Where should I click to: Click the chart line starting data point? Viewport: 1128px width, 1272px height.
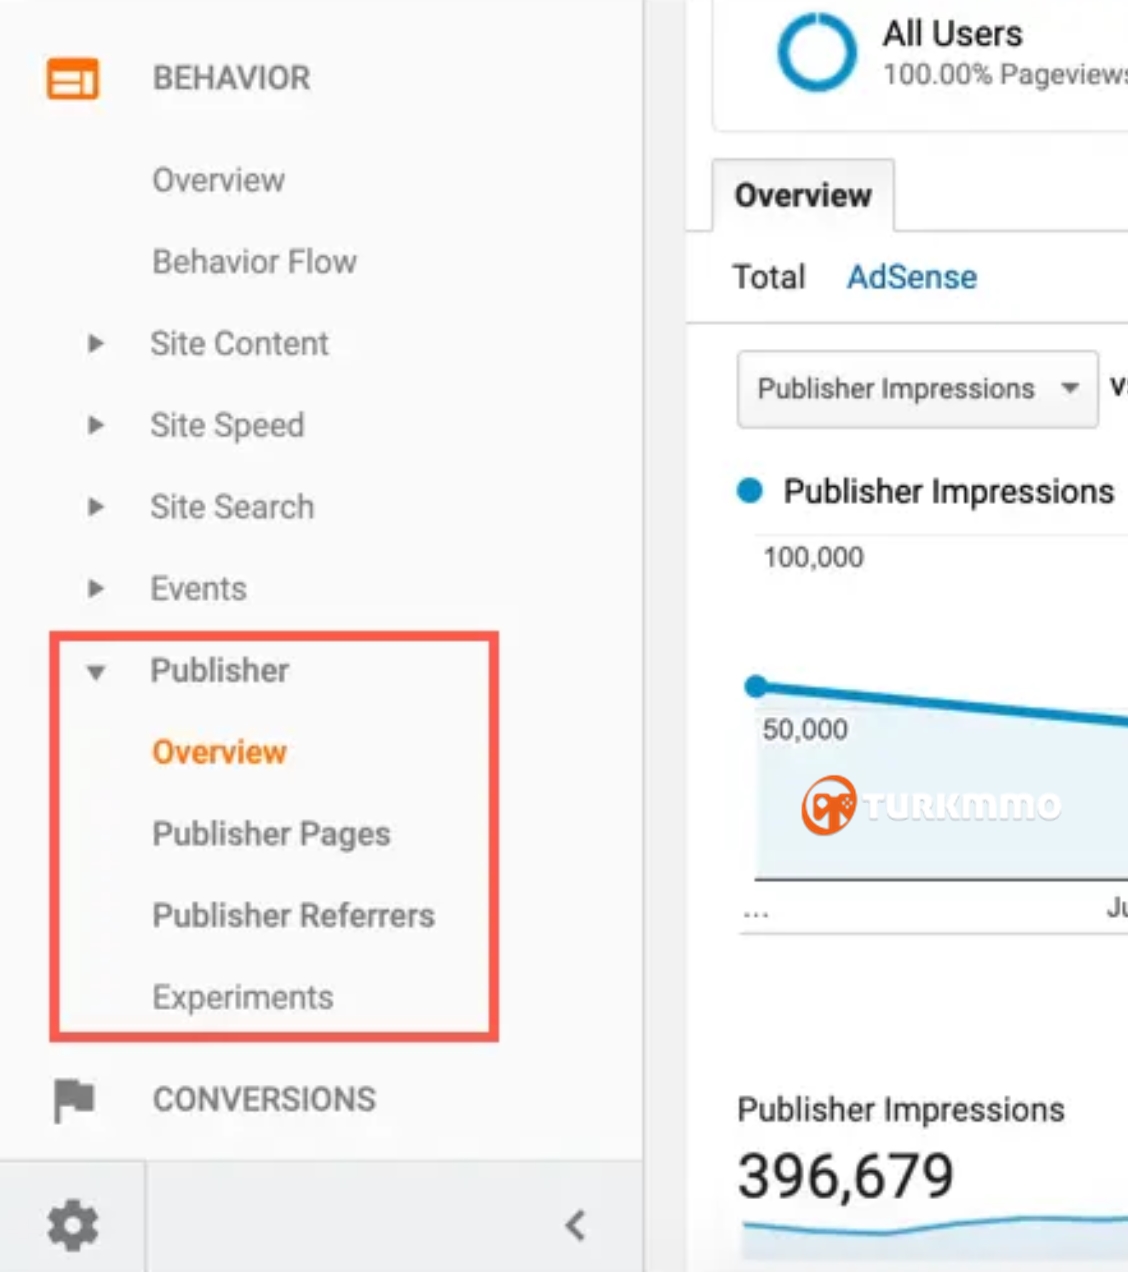(x=757, y=686)
